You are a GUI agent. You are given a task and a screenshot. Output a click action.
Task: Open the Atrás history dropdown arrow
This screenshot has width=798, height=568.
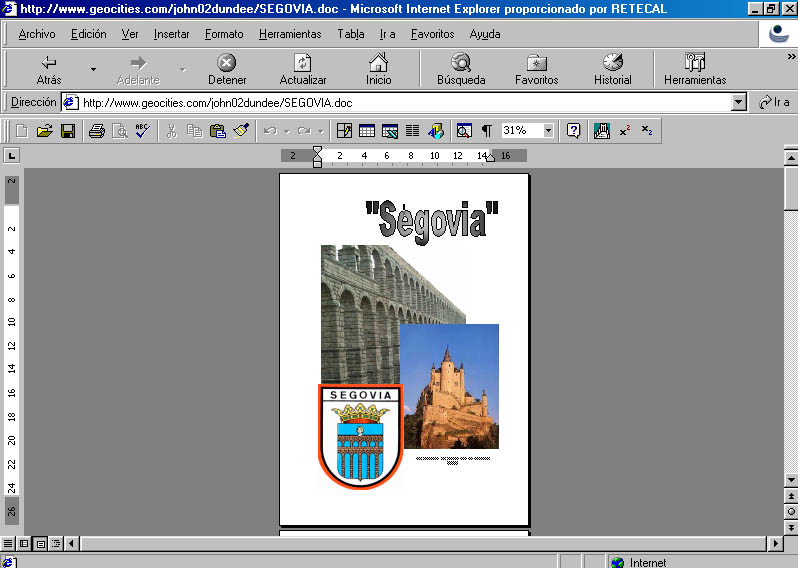pyautogui.click(x=93, y=69)
